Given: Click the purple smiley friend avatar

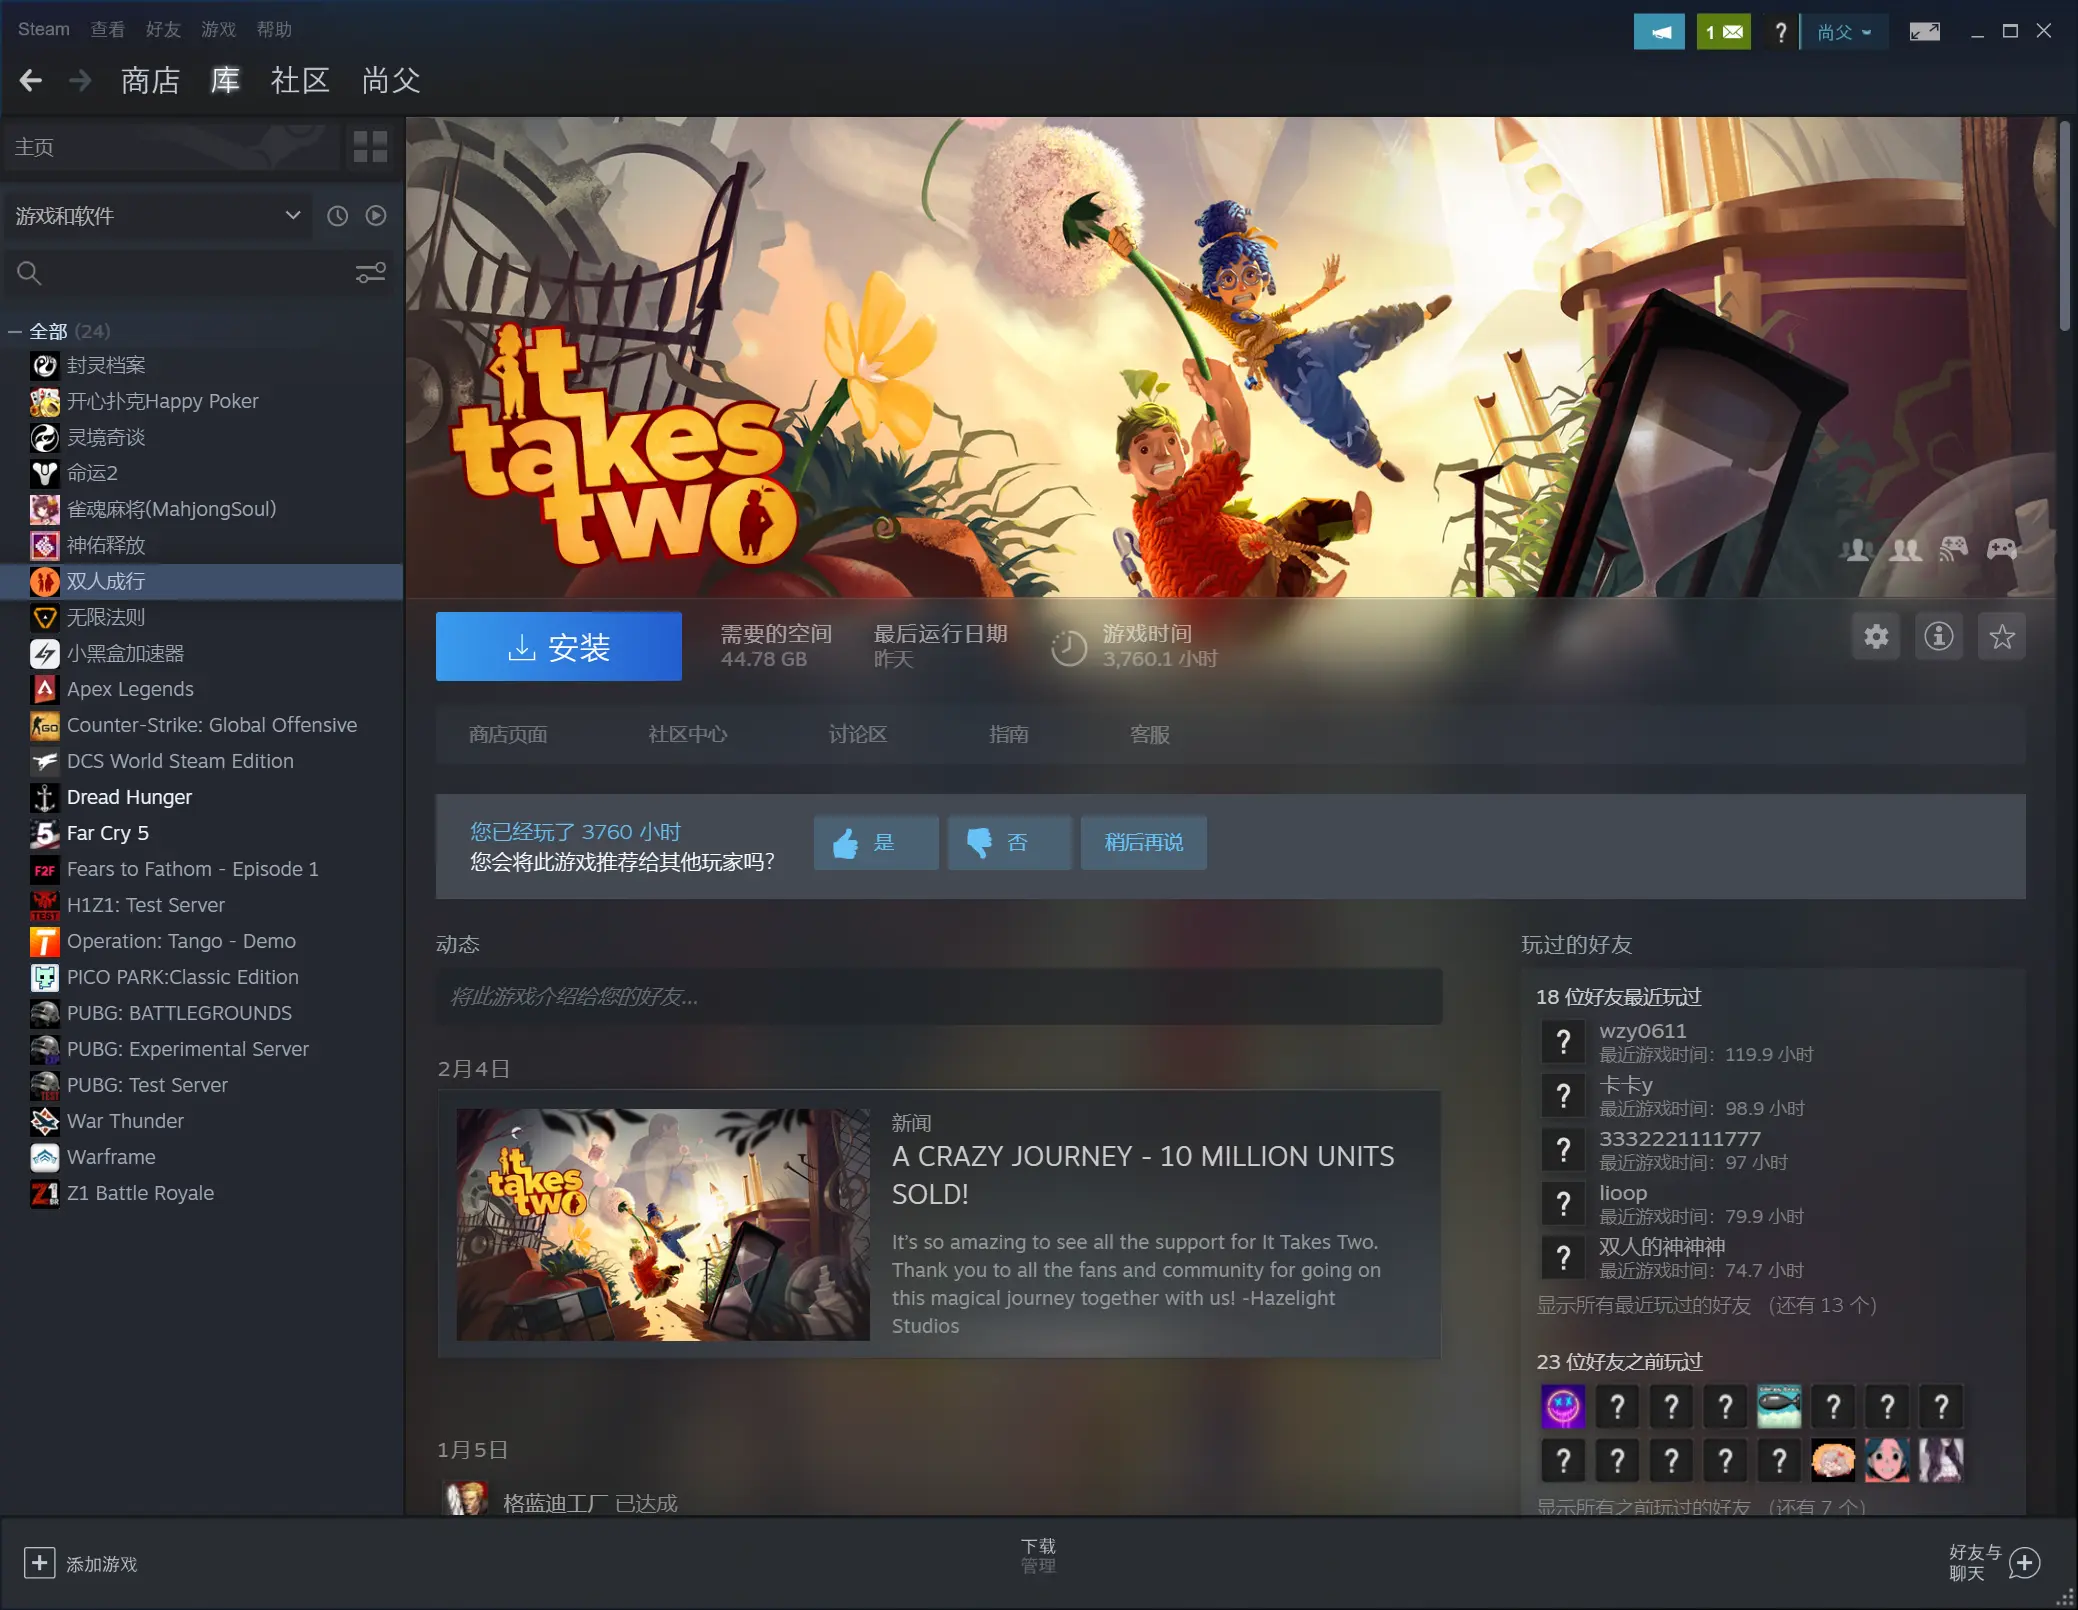Looking at the screenshot, I should tap(1563, 1406).
